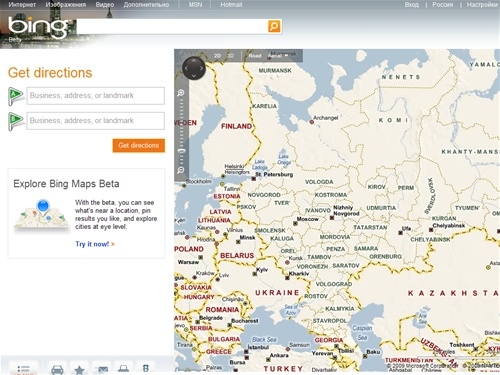Click the star favorites icon
The image size is (500, 375).
point(79,369)
